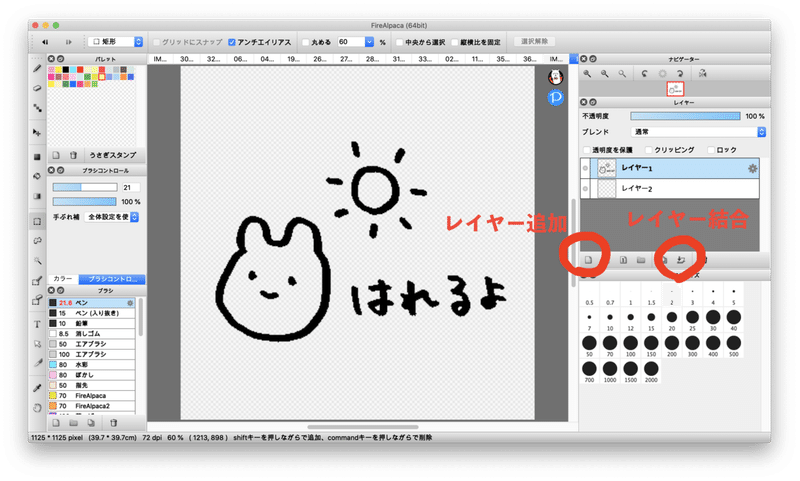
Task: Select the rectangular Selection tool
Action: tap(37, 222)
